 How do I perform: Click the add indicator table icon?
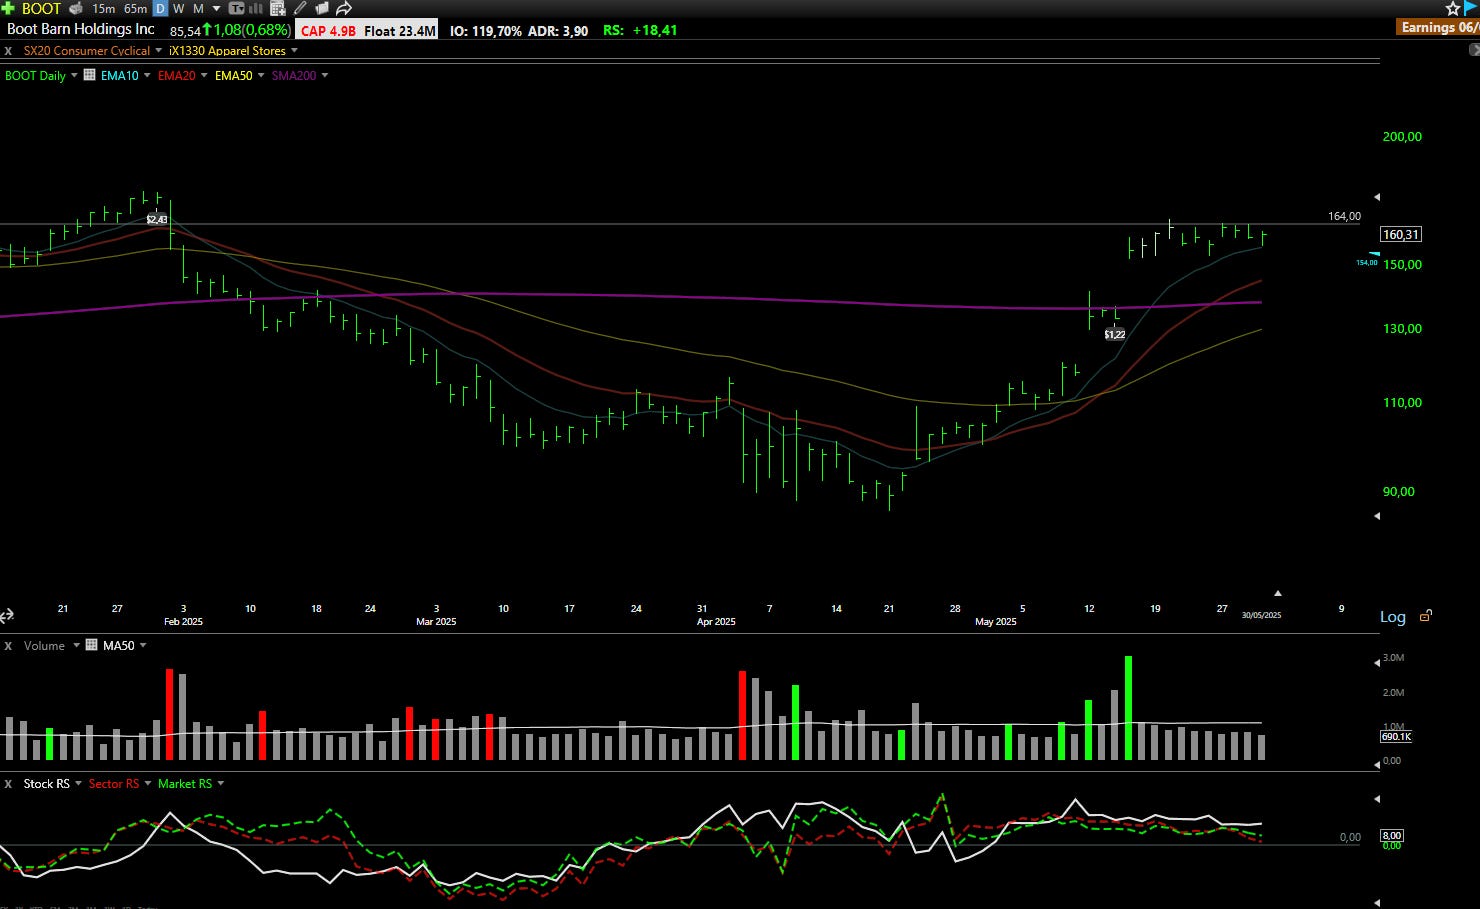tap(279, 8)
